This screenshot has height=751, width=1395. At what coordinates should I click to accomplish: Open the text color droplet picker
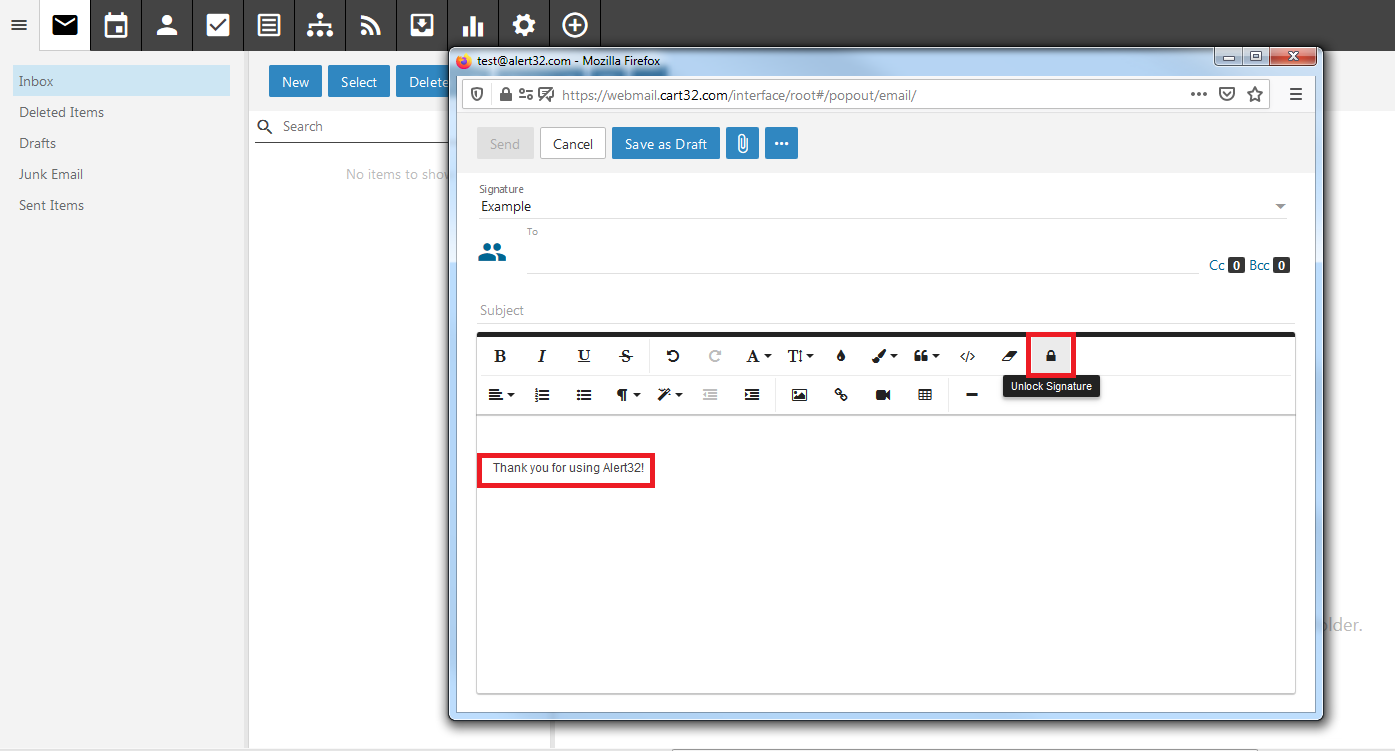pyautogui.click(x=841, y=356)
